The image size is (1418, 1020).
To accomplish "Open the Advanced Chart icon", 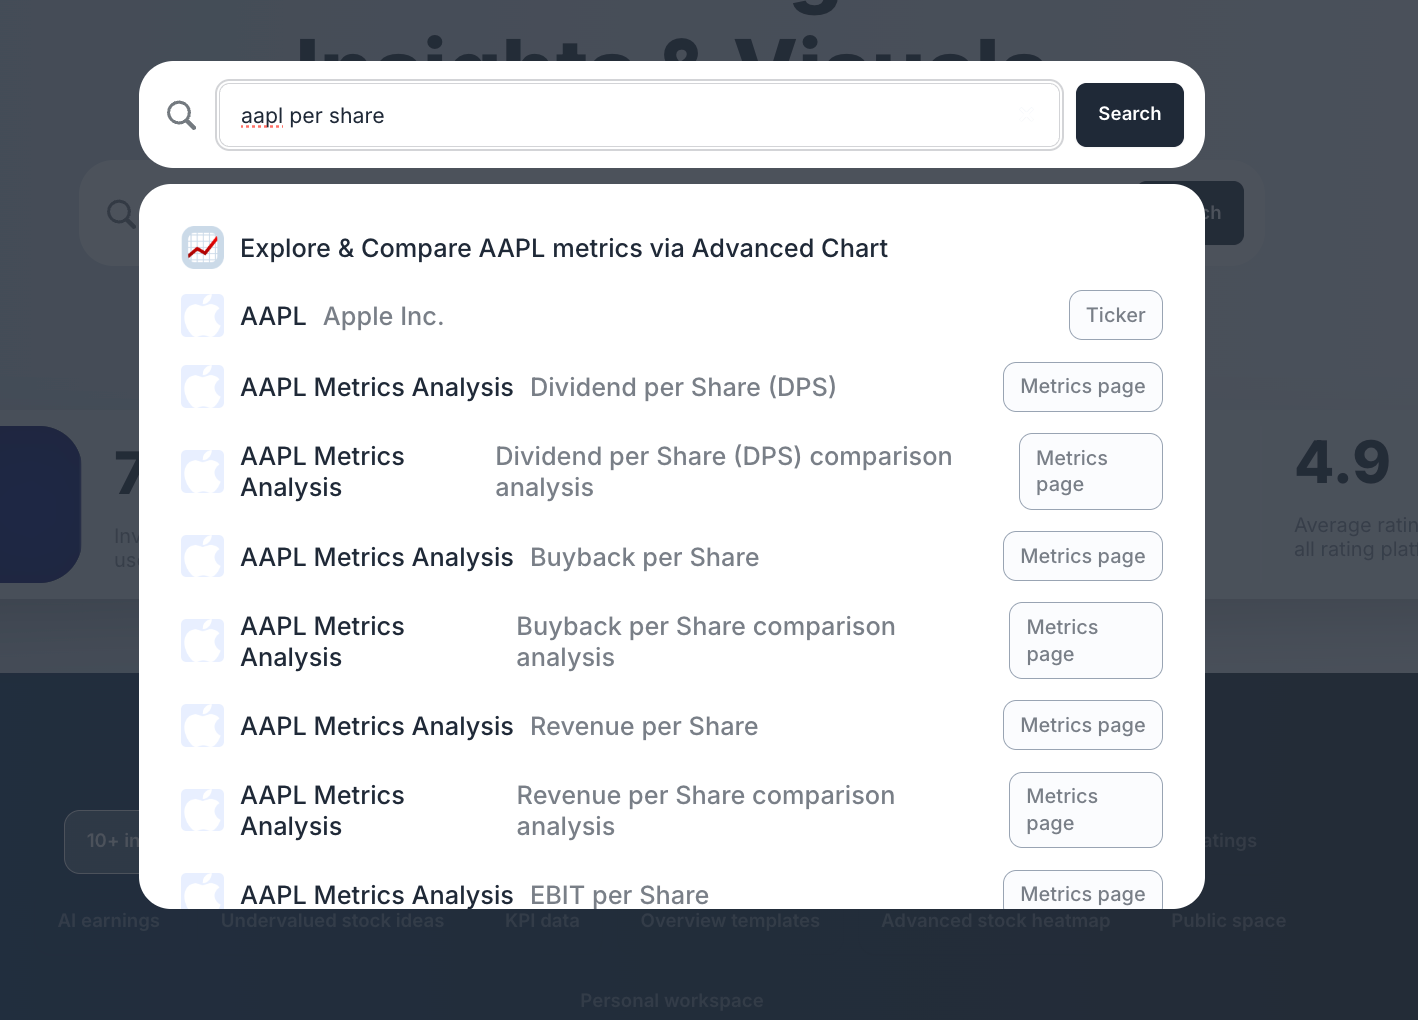I will [202, 247].
